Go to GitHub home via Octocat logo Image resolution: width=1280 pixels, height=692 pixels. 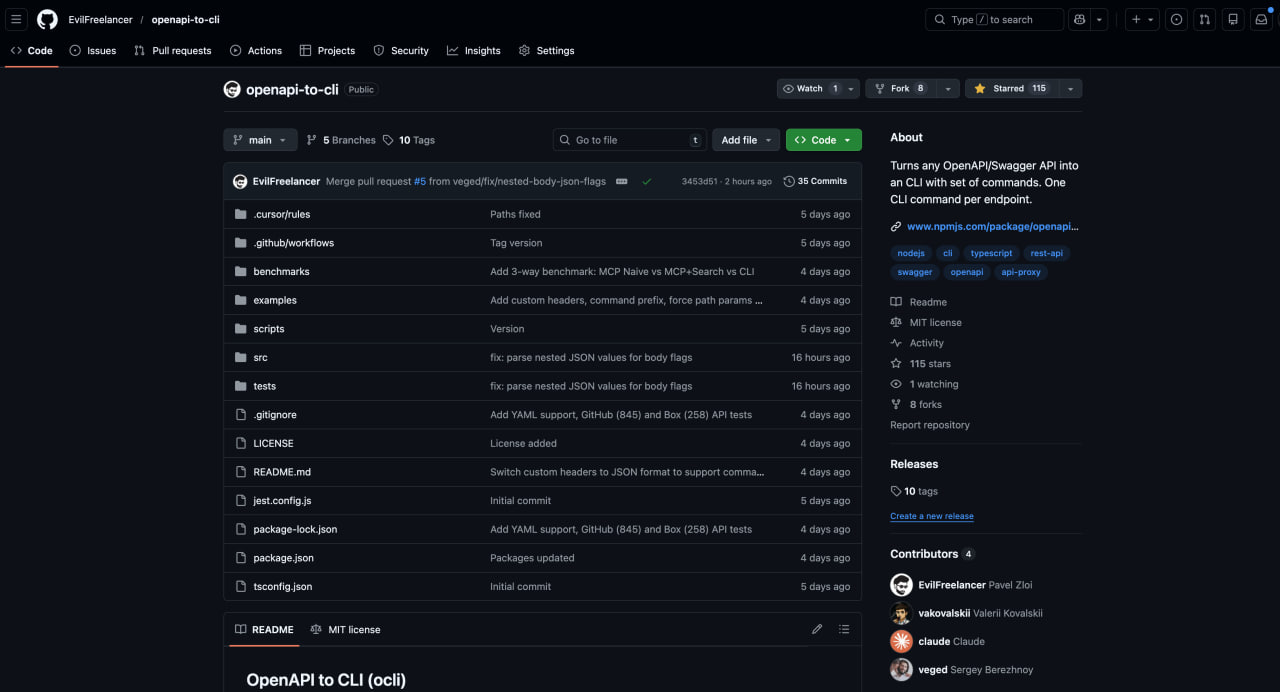pyautogui.click(x=47, y=19)
